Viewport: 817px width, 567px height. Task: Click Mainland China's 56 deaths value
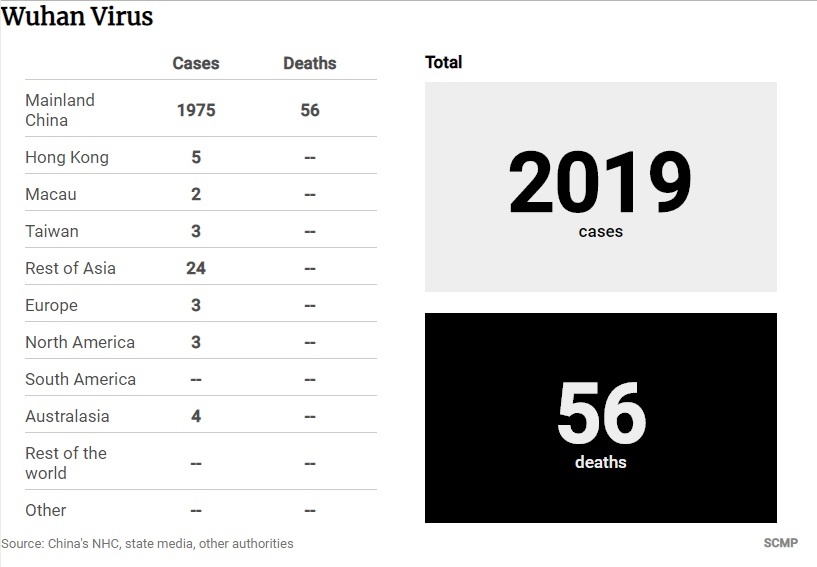(x=310, y=110)
